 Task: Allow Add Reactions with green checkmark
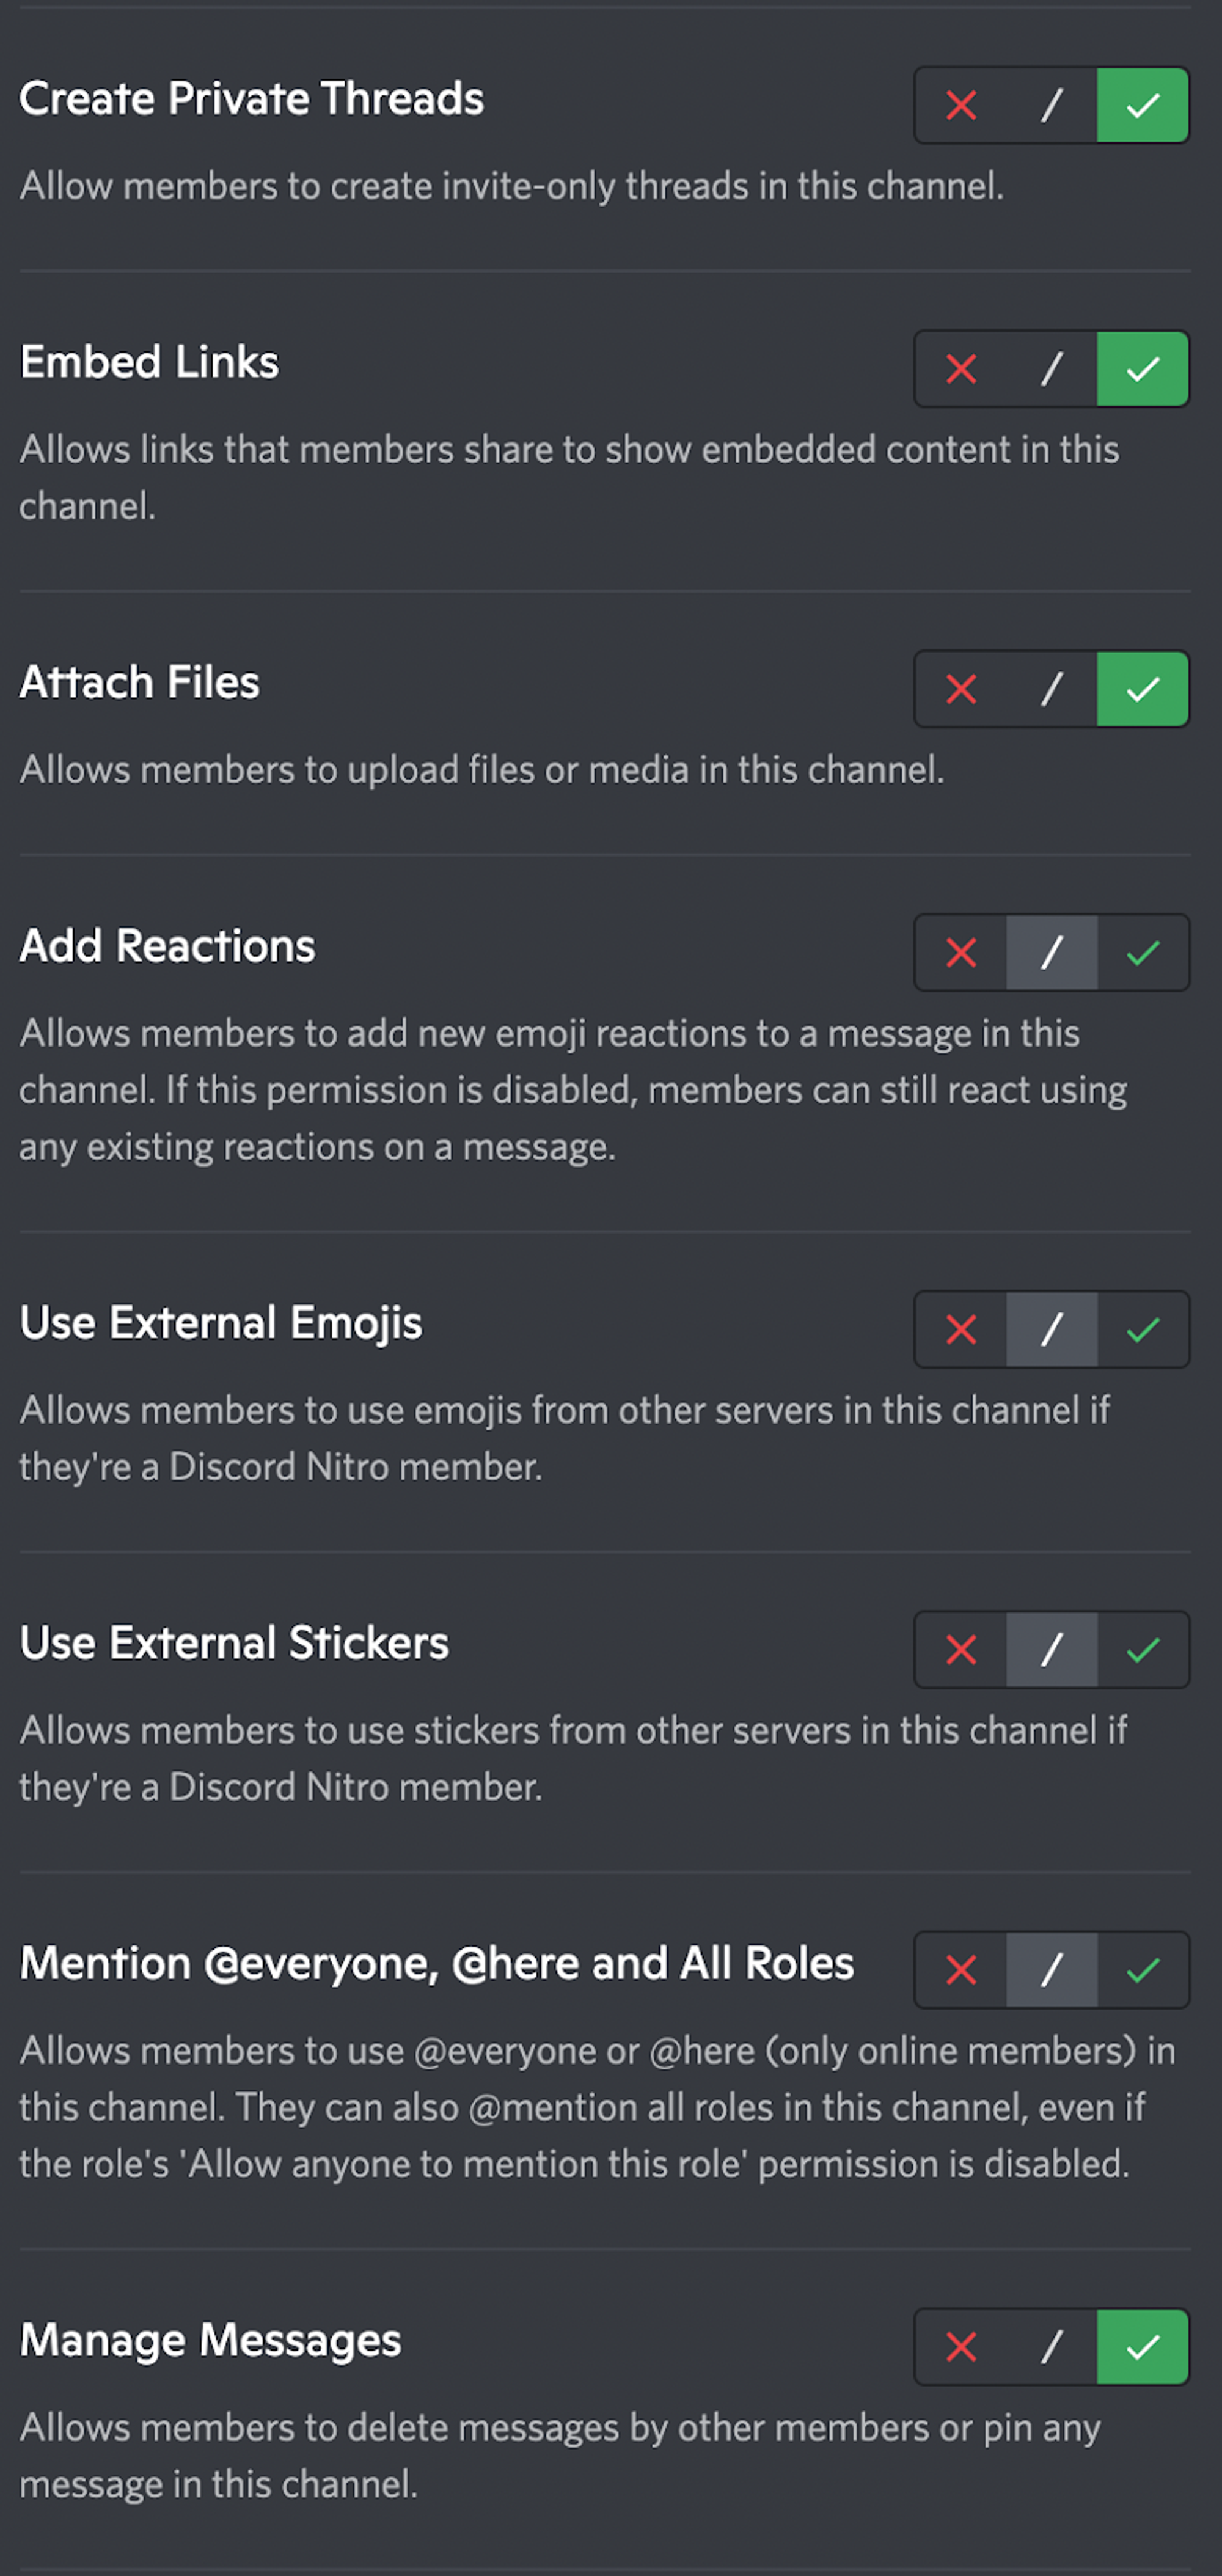tap(1143, 953)
